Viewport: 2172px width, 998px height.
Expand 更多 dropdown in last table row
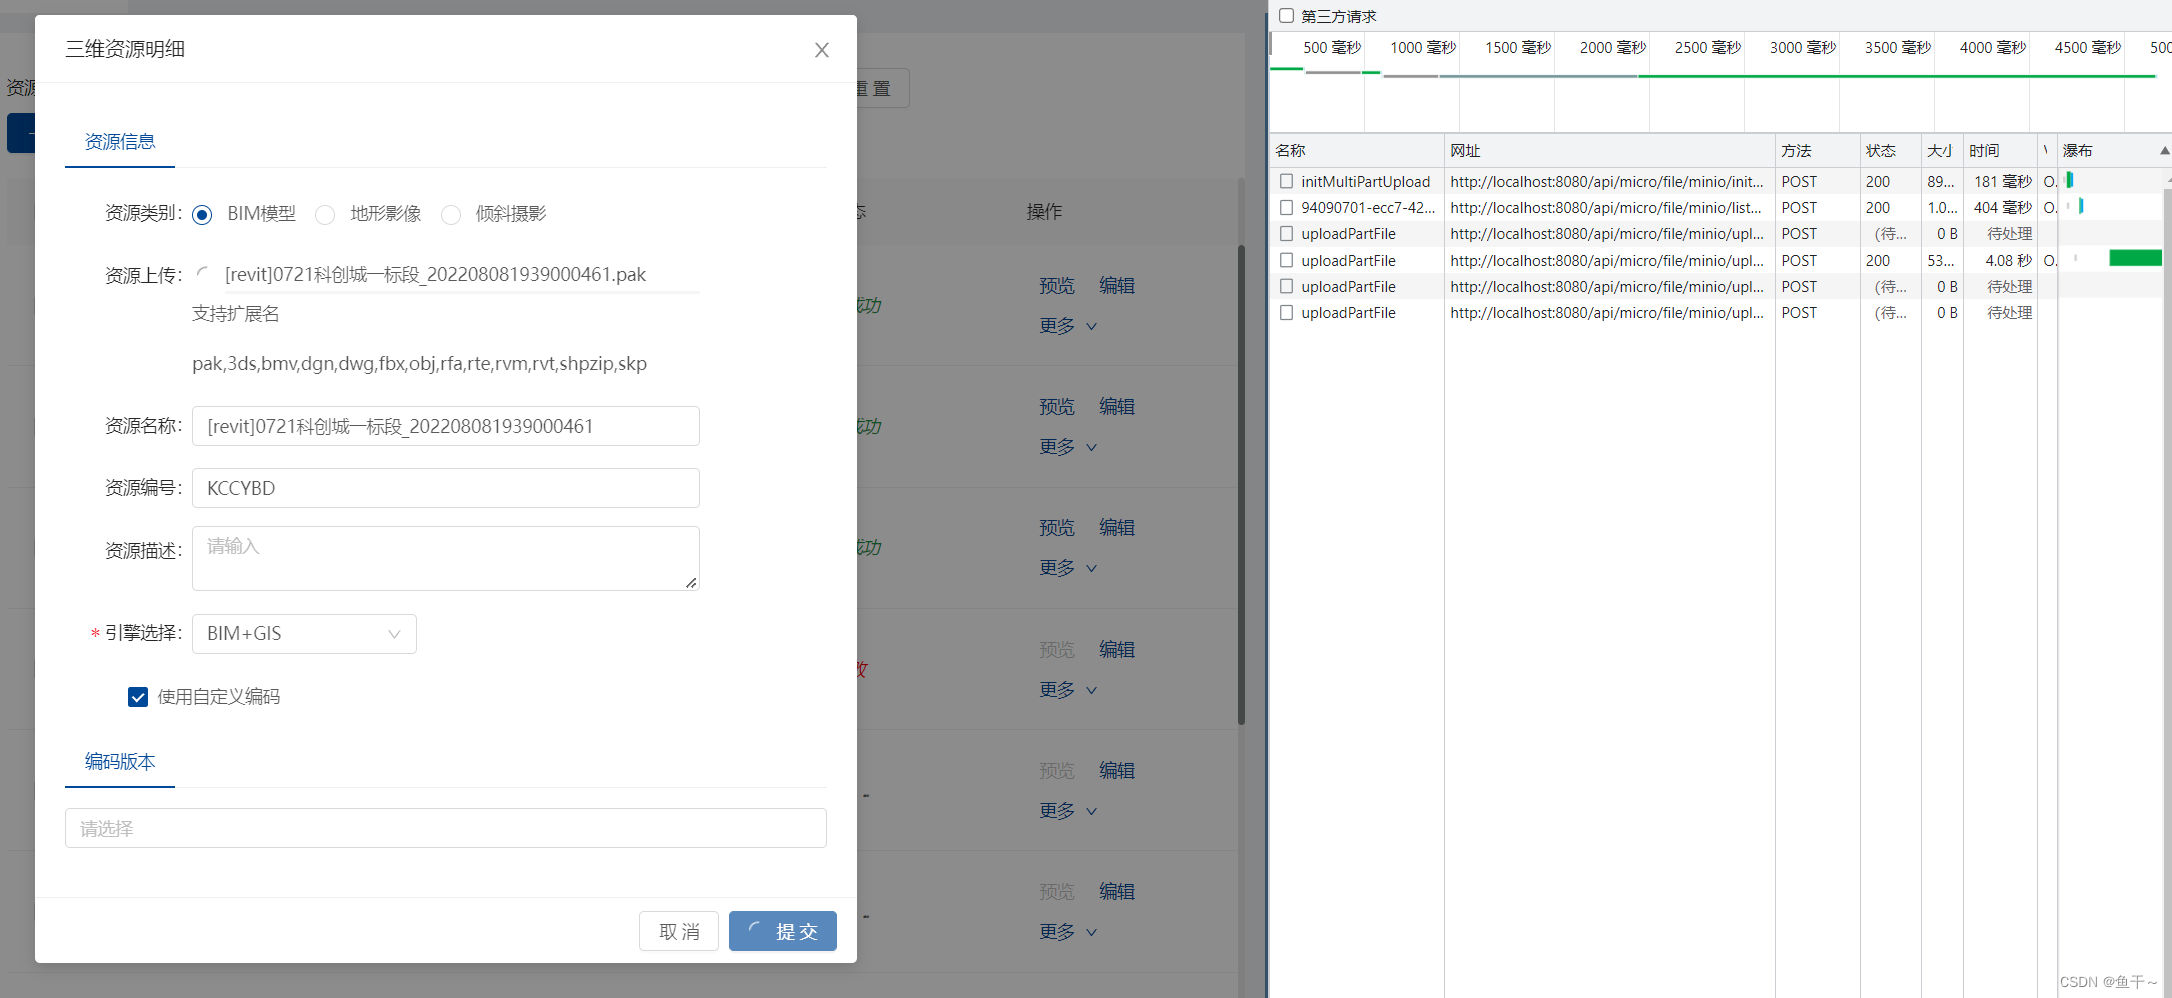coord(1068,932)
